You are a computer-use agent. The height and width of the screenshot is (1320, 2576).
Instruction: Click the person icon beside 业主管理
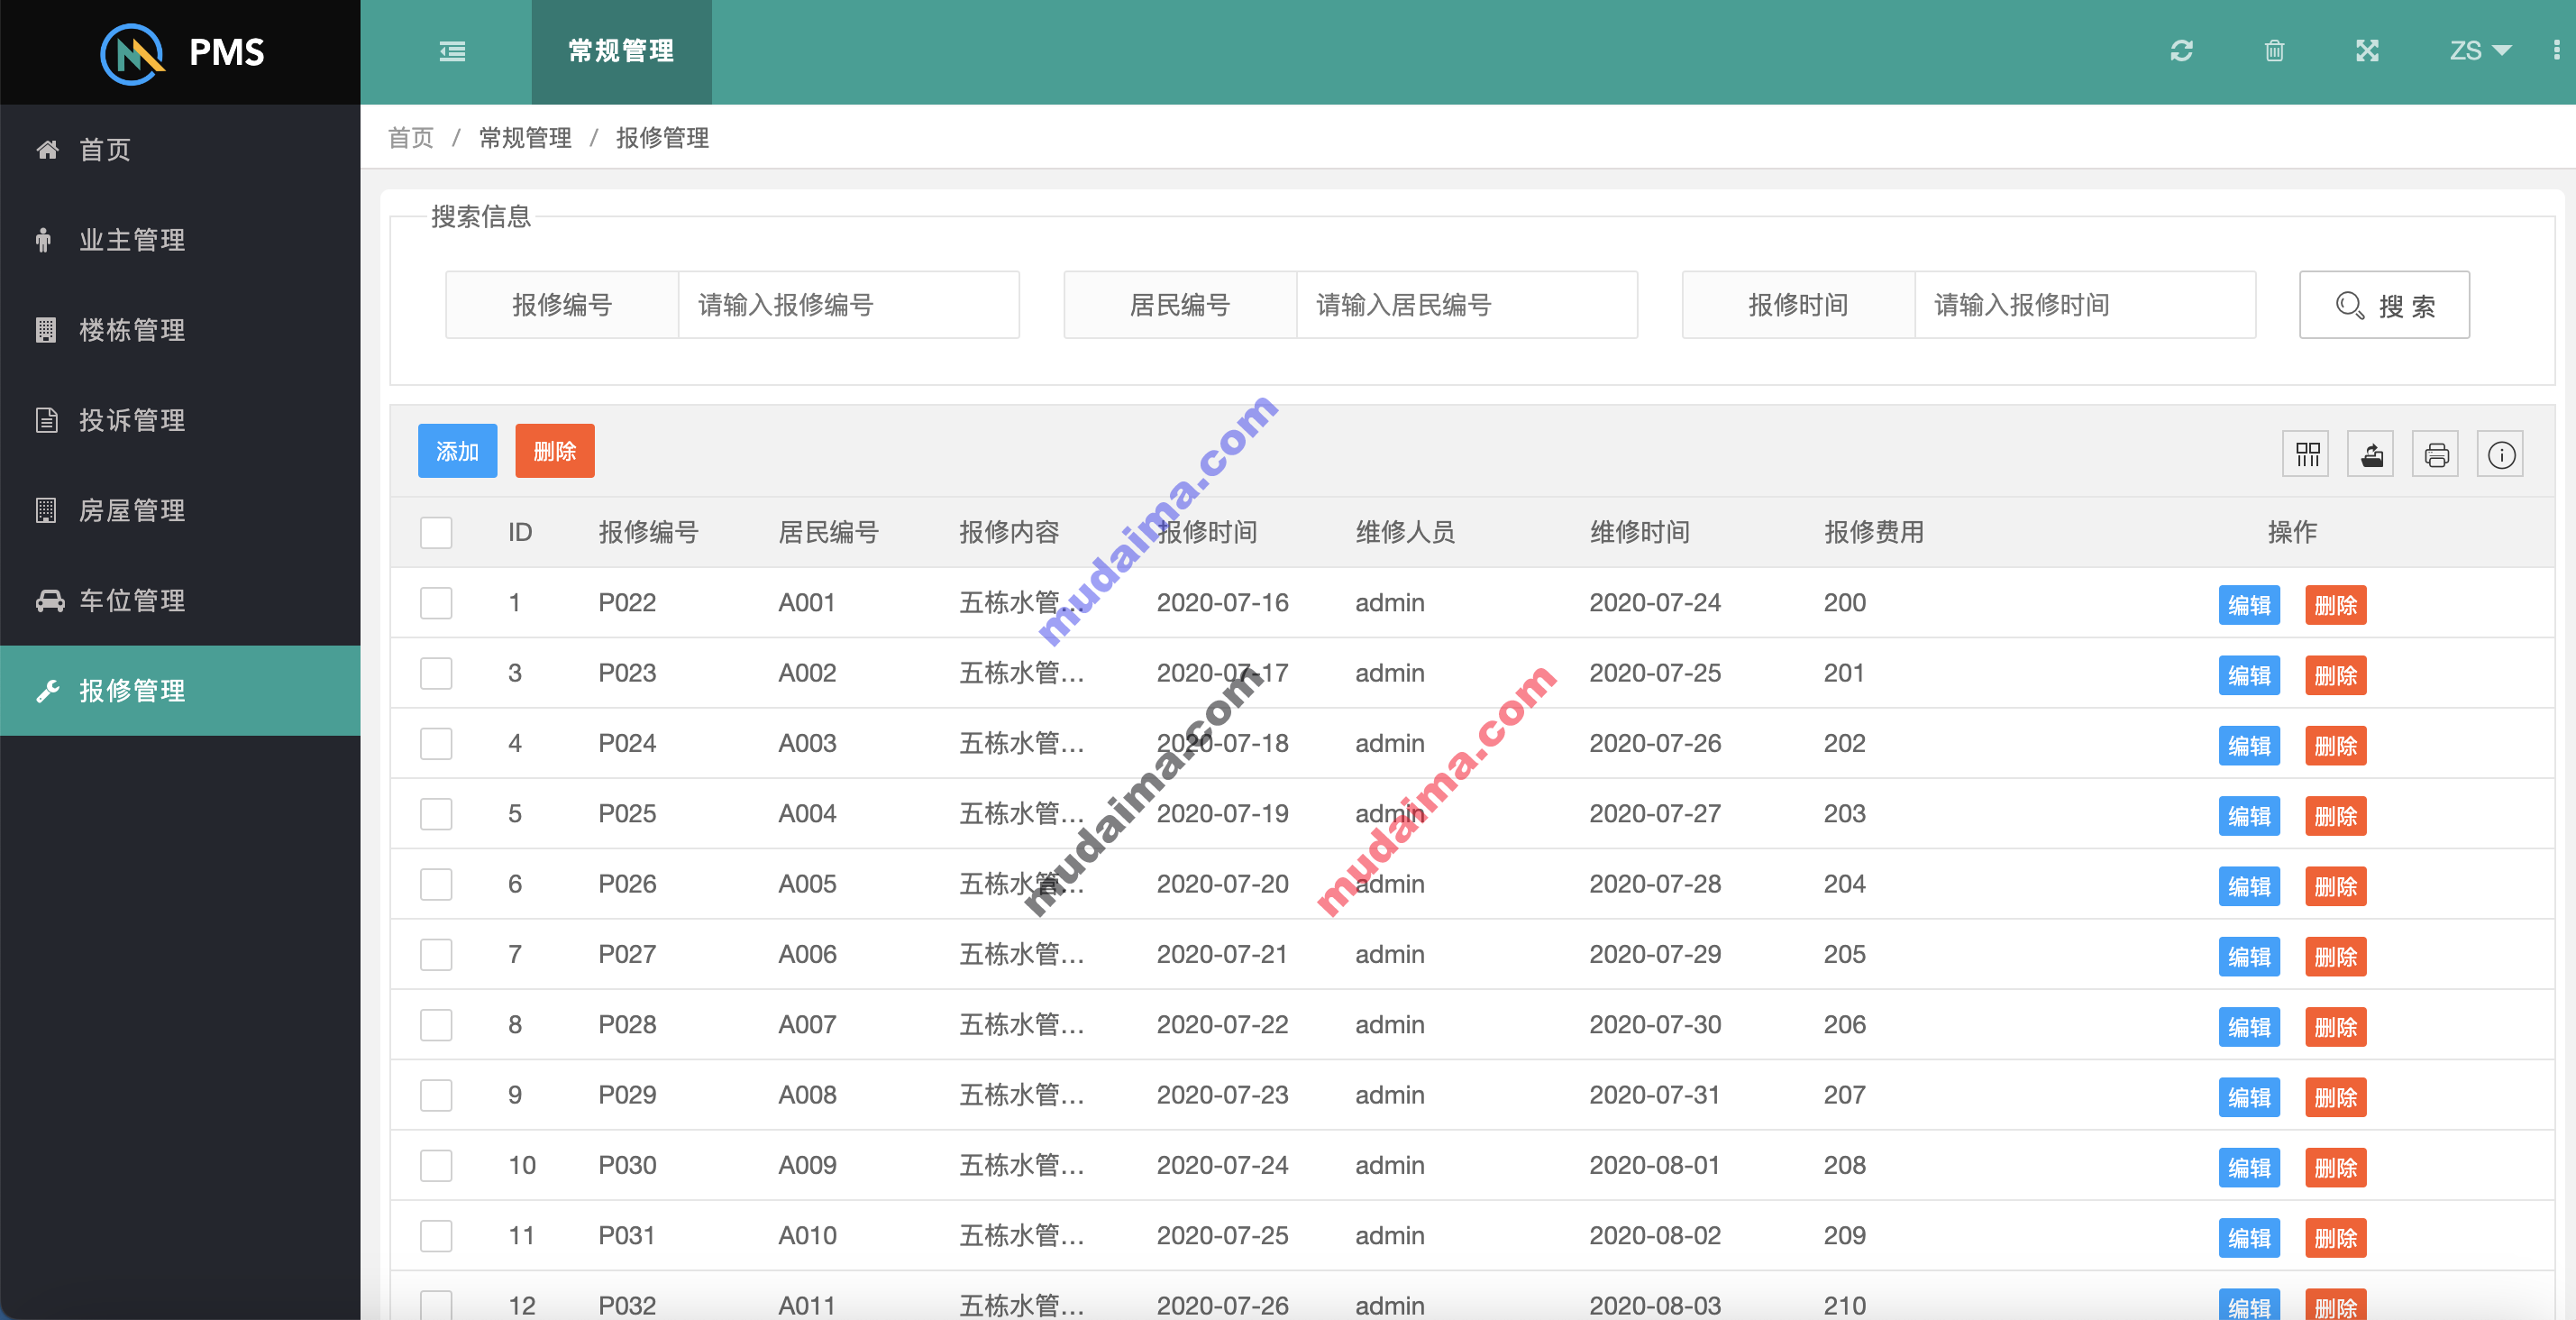click(43, 240)
